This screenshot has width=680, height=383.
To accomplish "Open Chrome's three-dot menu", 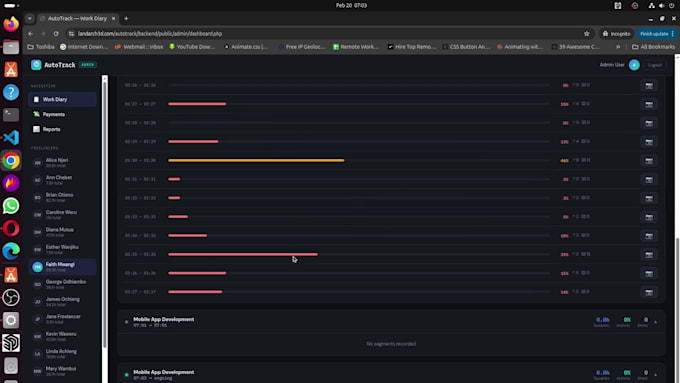I will point(673,33).
